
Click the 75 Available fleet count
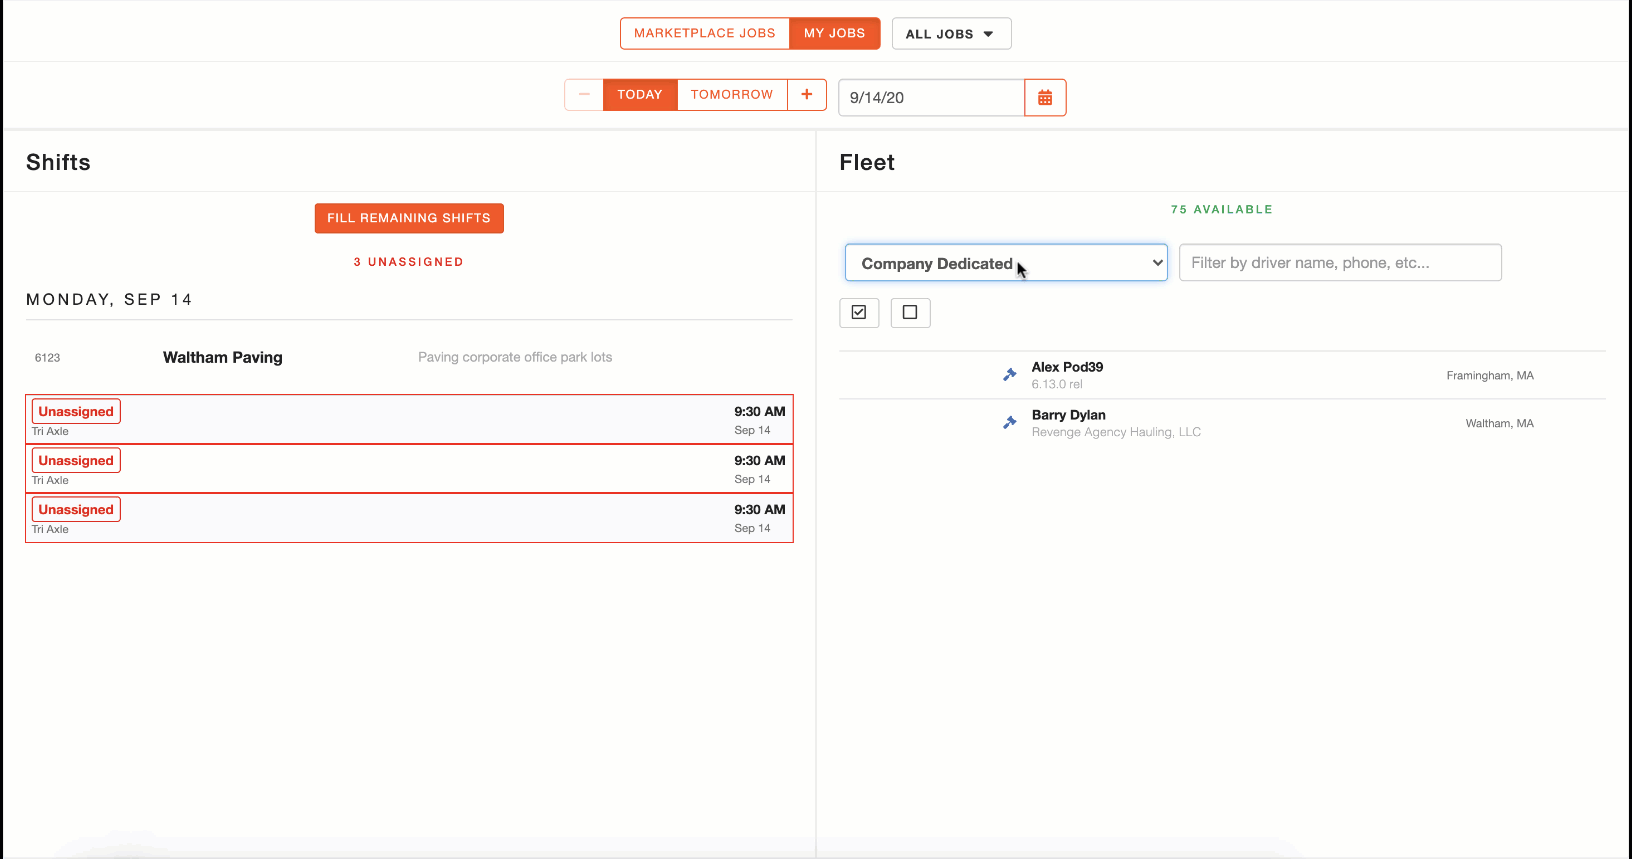[x=1222, y=210]
